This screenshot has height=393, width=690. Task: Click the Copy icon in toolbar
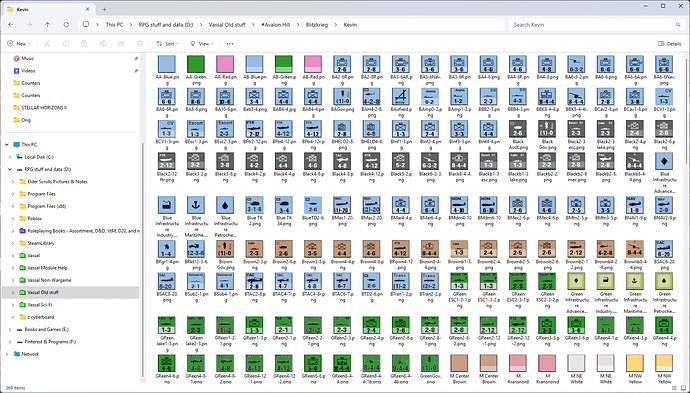click(66, 44)
